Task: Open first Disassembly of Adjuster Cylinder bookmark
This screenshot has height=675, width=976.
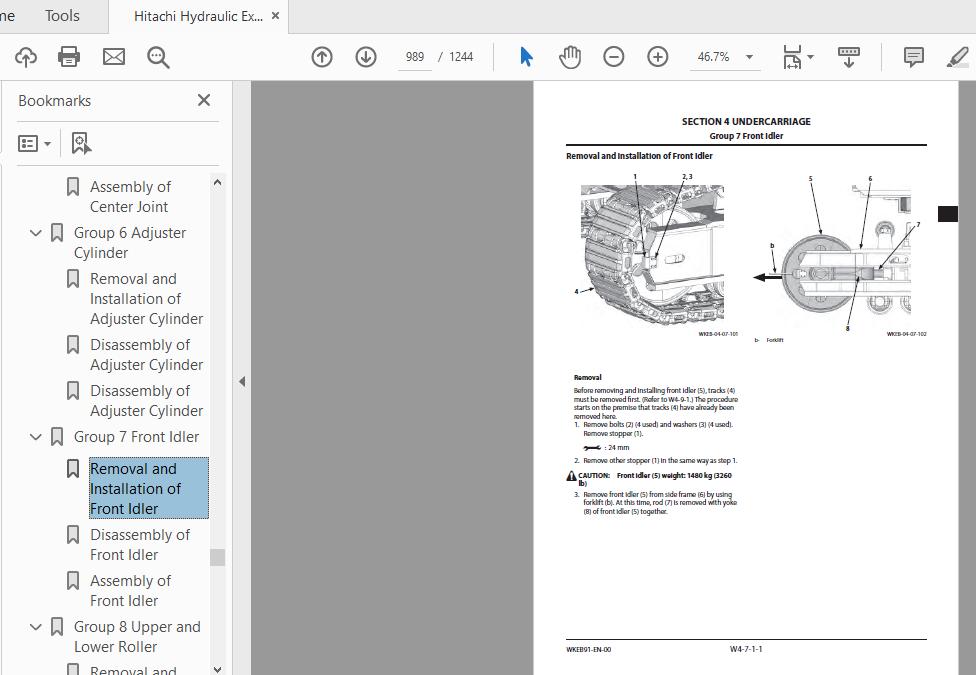Action: click(146, 355)
